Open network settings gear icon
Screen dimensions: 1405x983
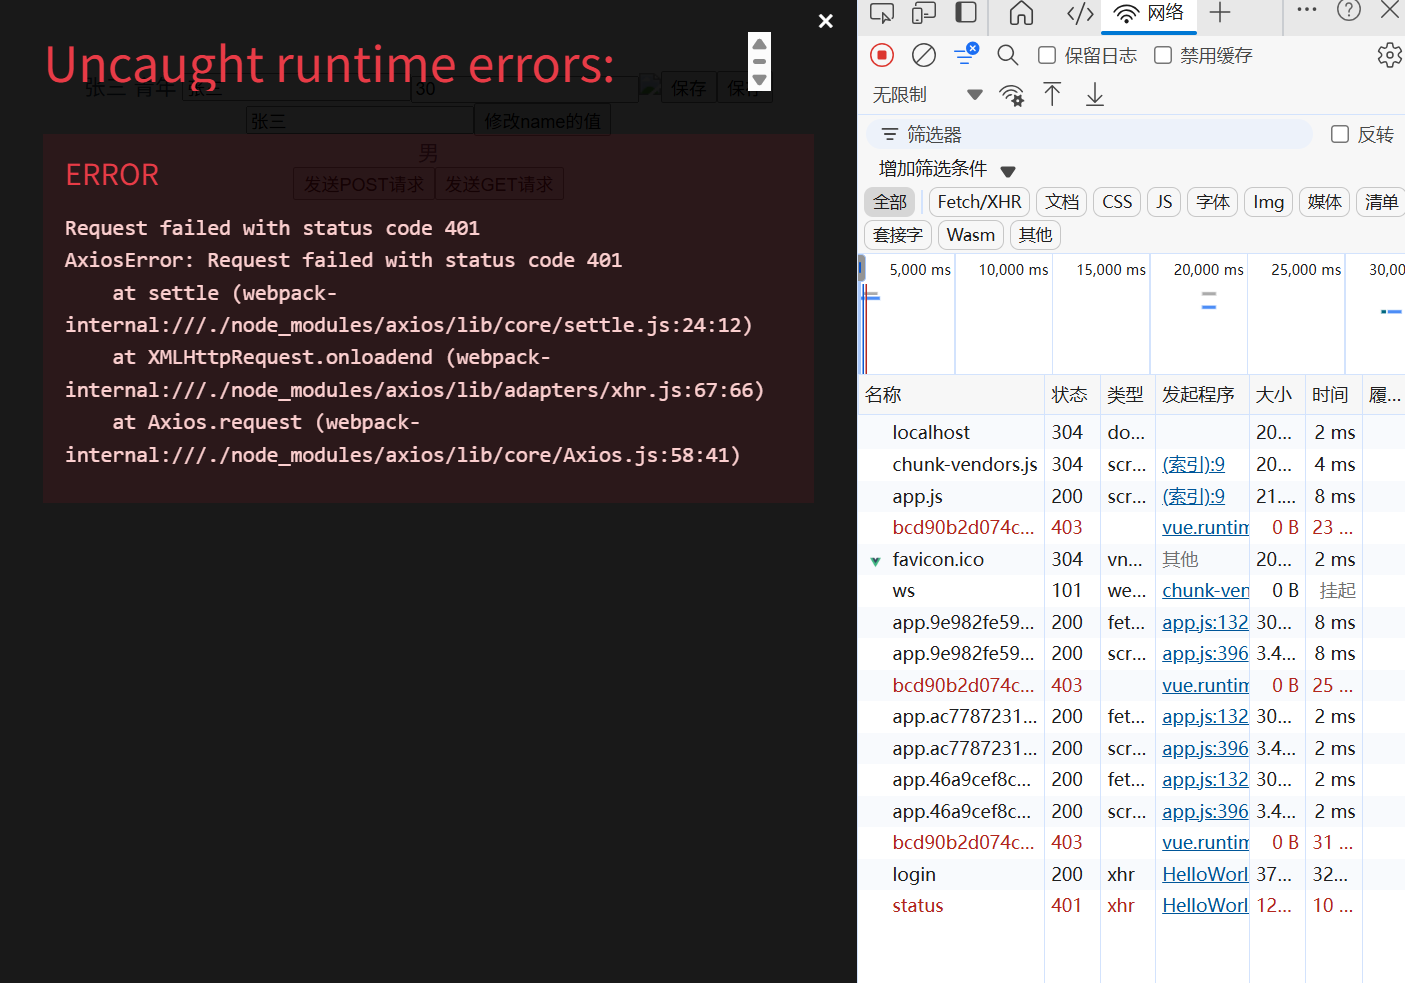point(1389,55)
